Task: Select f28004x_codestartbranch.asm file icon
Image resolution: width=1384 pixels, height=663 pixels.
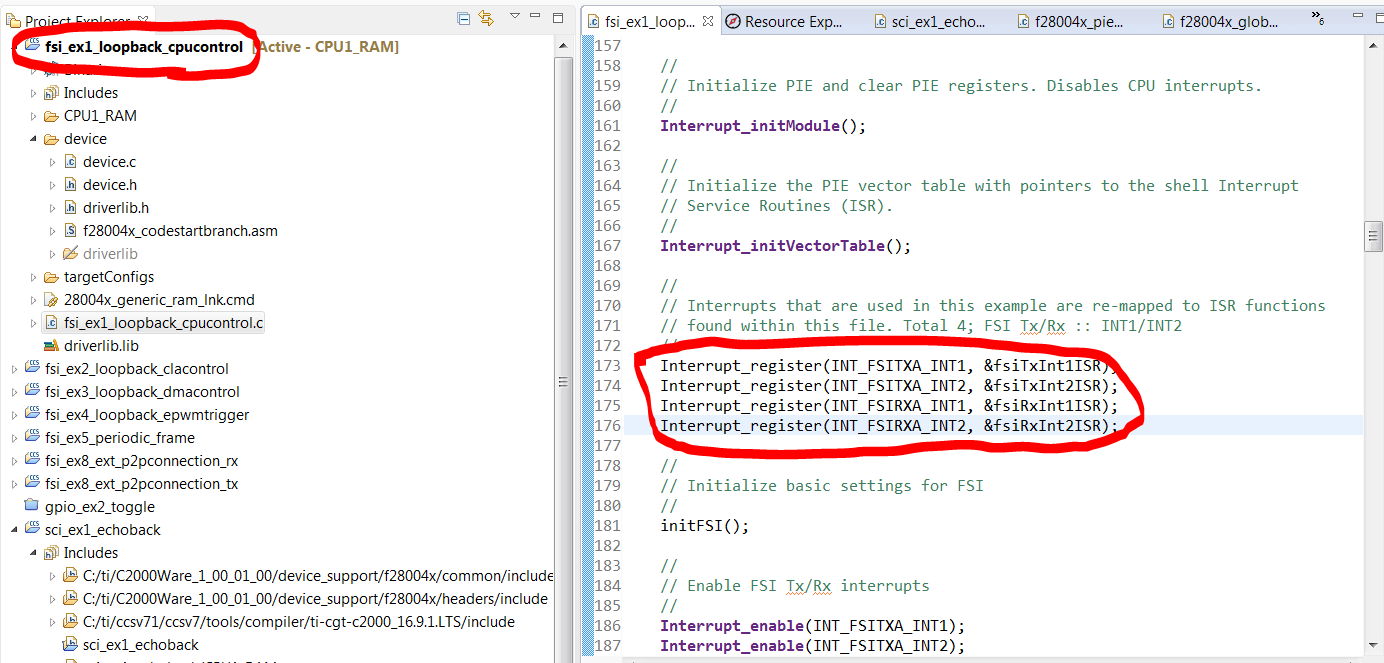Action: pyautogui.click(x=71, y=231)
